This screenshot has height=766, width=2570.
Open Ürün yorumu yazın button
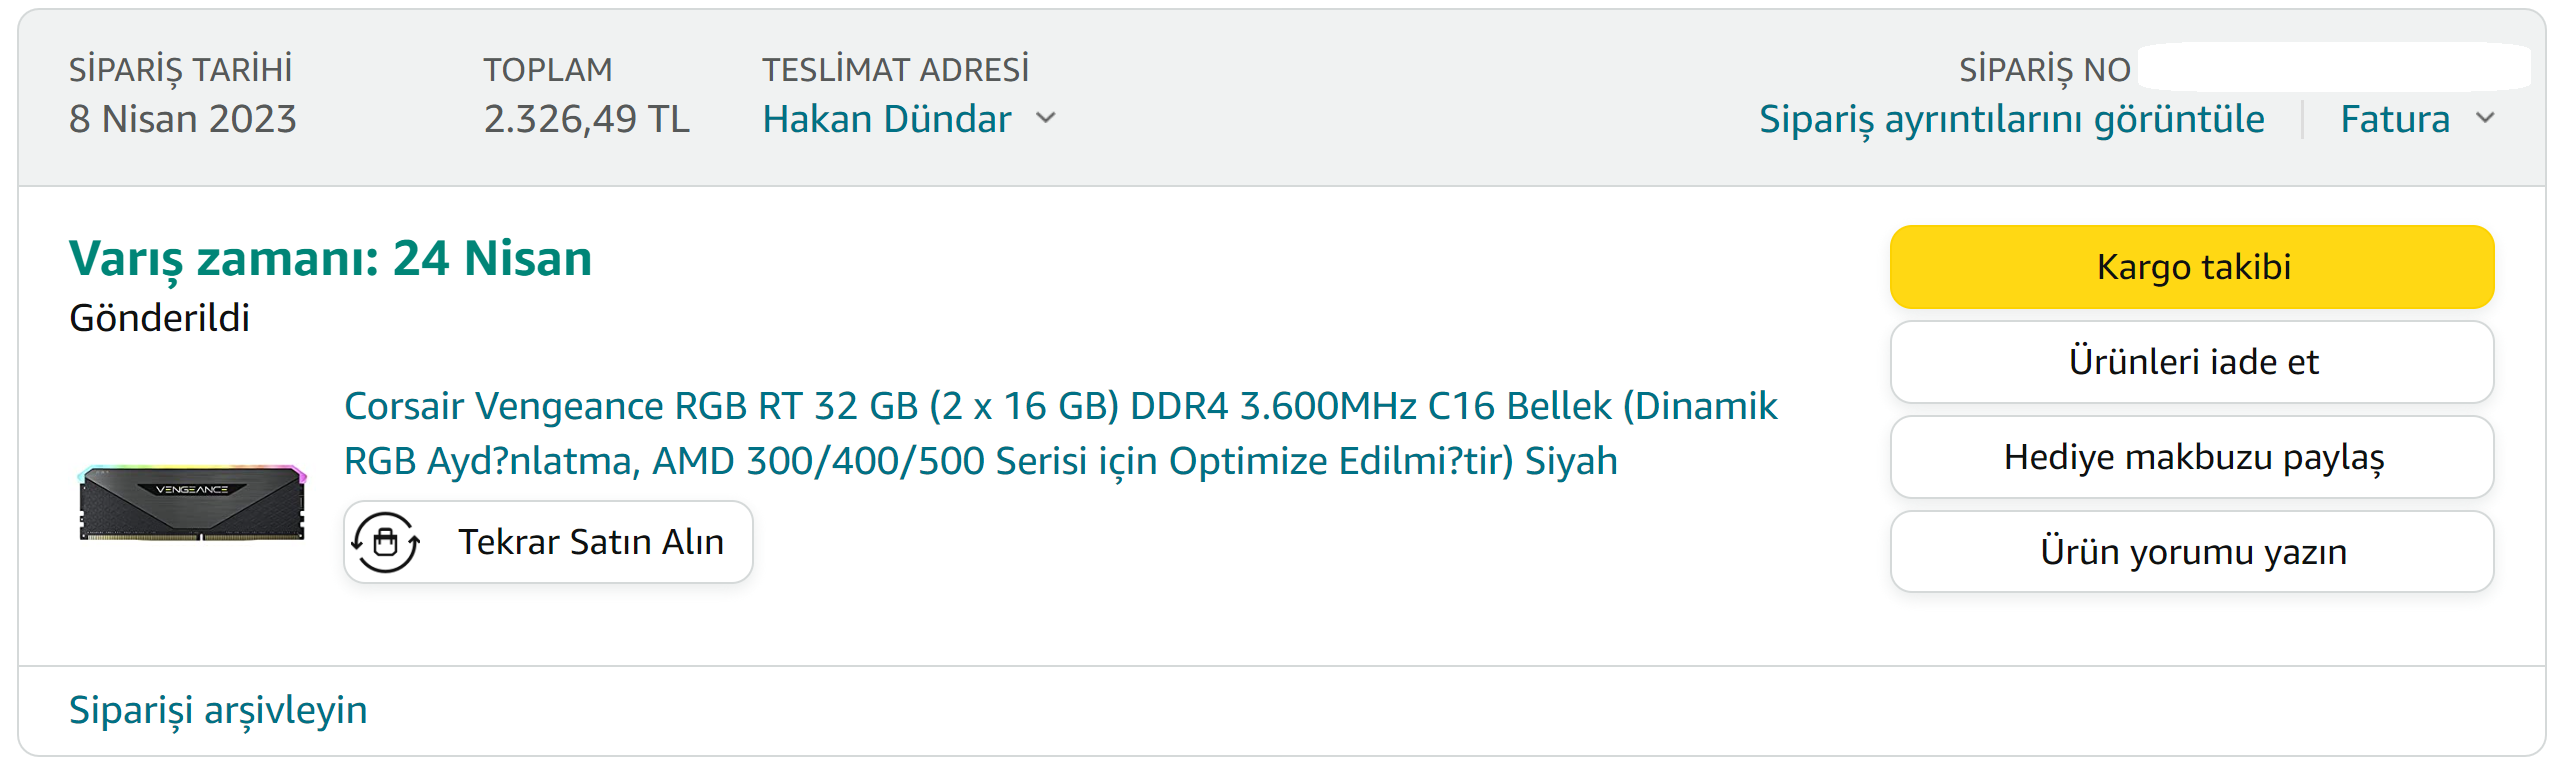click(x=2192, y=552)
